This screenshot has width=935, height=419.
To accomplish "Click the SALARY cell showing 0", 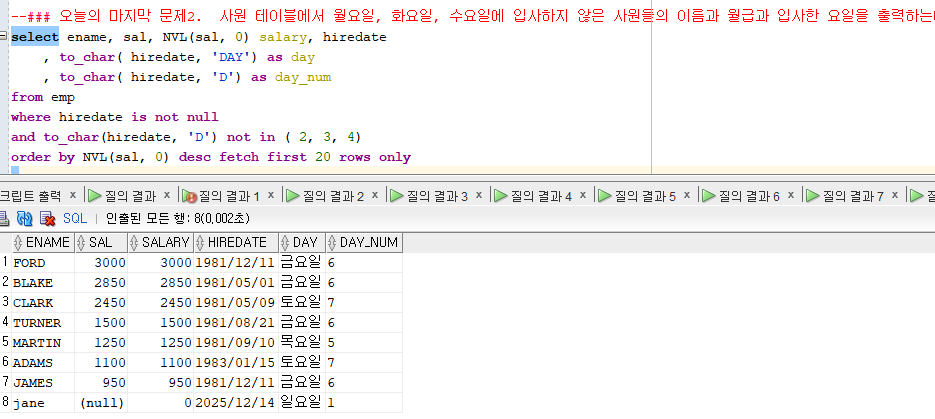I will (x=160, y=403).
